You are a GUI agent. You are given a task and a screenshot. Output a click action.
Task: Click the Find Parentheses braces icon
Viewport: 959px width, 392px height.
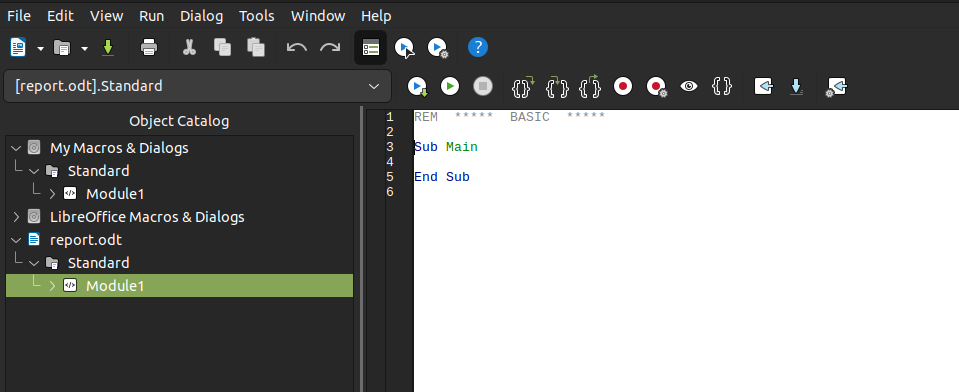722,86
